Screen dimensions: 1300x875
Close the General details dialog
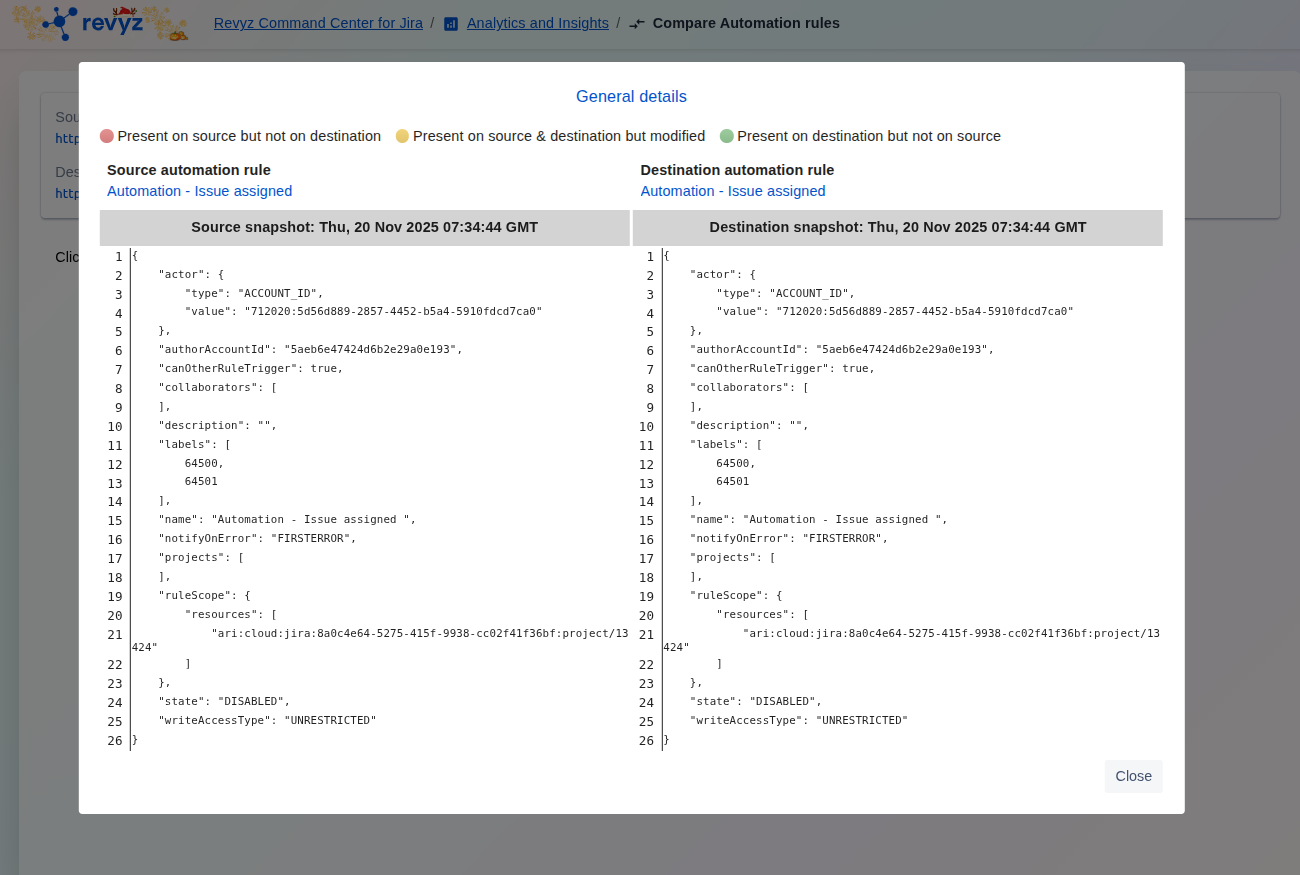point(1133,776)
